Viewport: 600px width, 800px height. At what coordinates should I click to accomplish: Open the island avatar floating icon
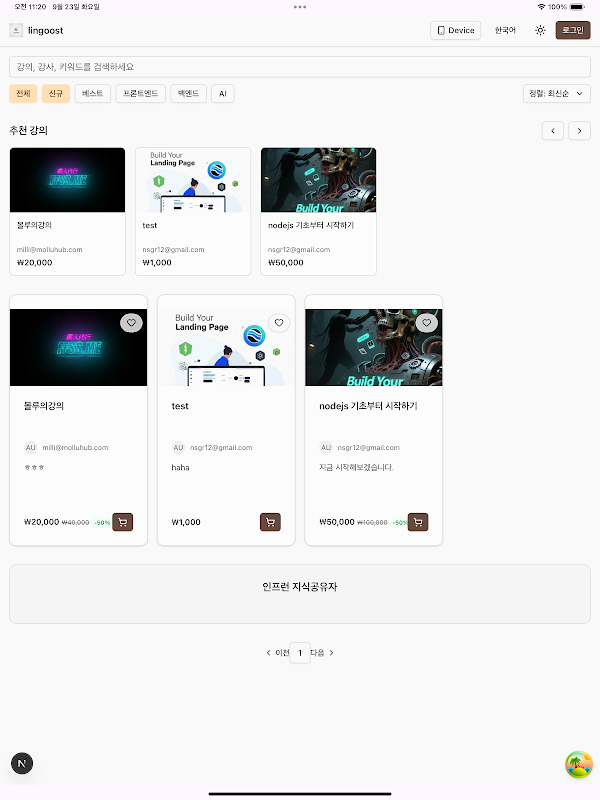579,764
